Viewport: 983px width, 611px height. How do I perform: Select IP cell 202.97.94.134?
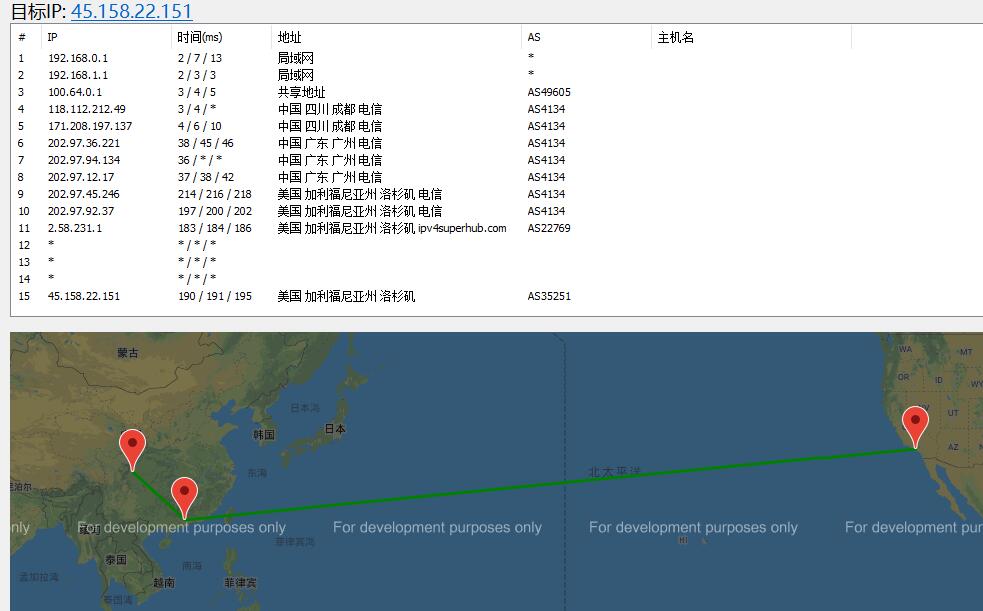(x=83, y=160)
